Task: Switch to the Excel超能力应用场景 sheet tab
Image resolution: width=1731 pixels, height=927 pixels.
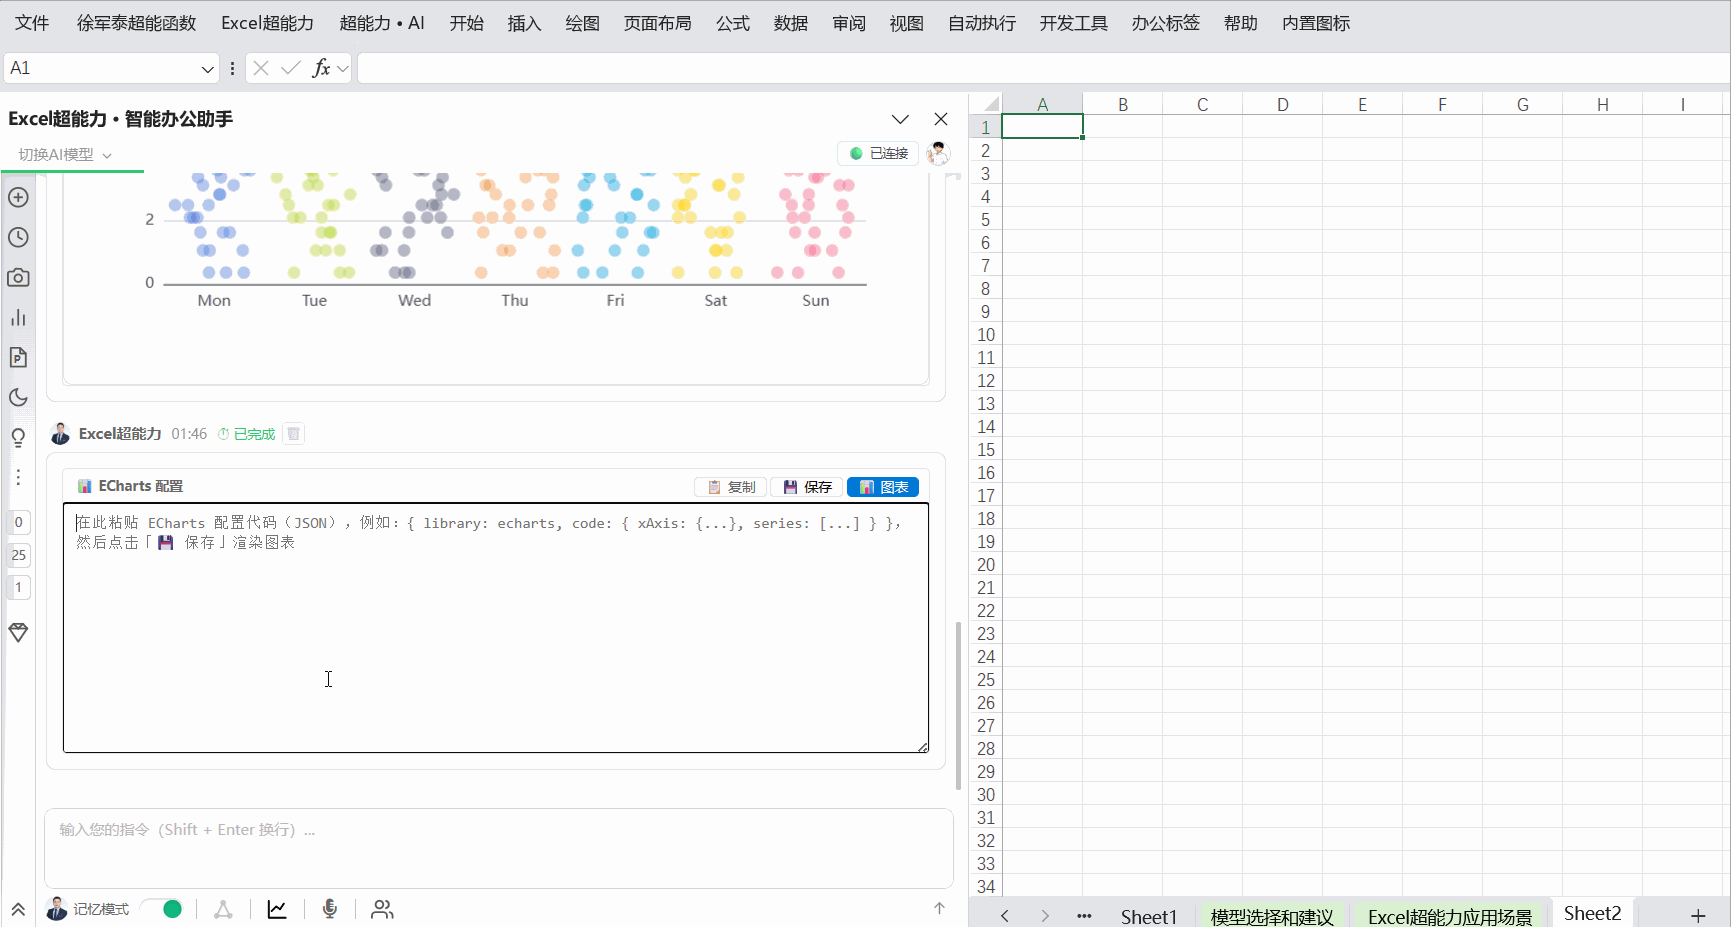Action: coord(1450,916)
